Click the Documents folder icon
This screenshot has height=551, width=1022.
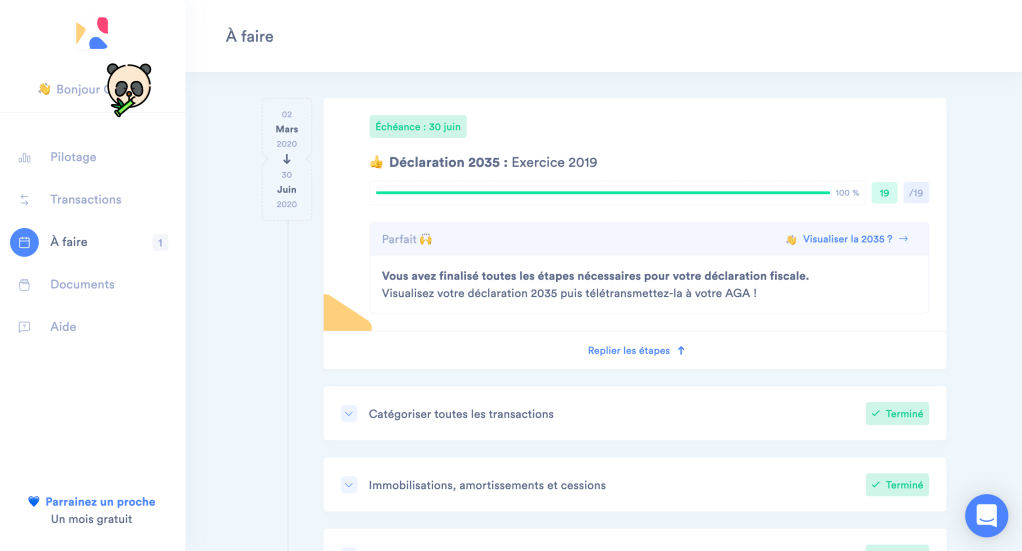pyautogui.click(x=25, y=285)
